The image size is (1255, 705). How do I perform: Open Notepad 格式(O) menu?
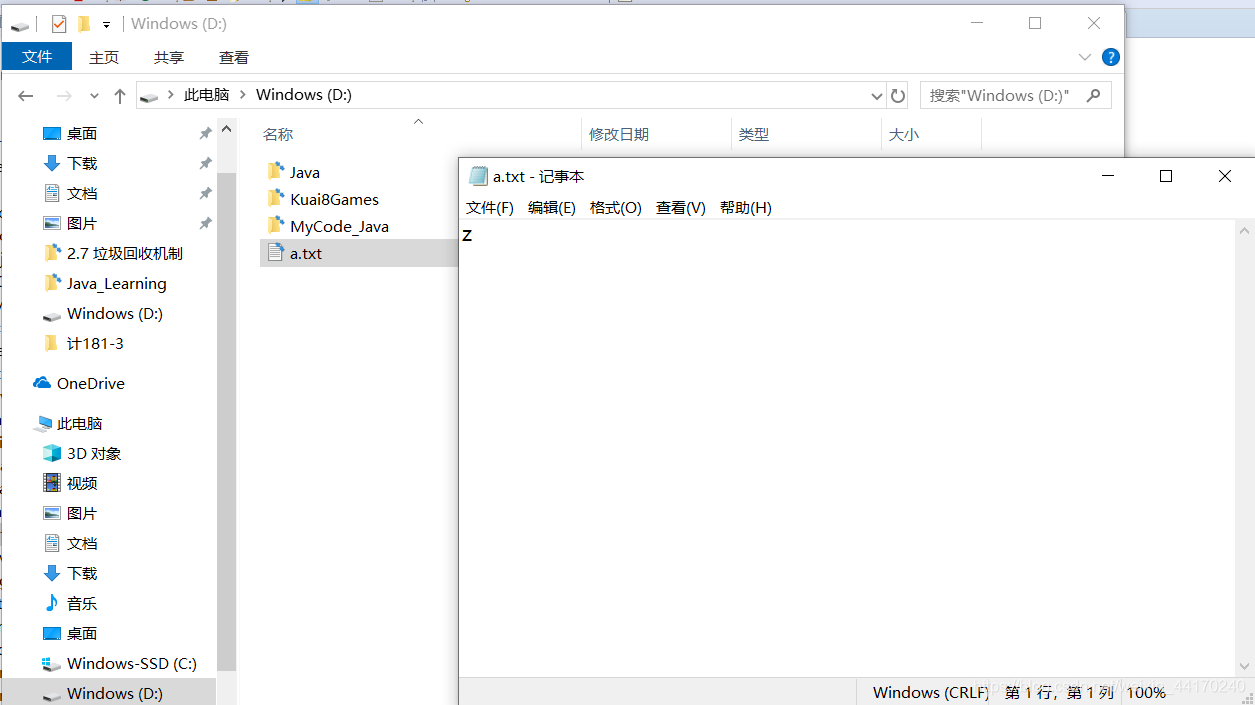616,208
